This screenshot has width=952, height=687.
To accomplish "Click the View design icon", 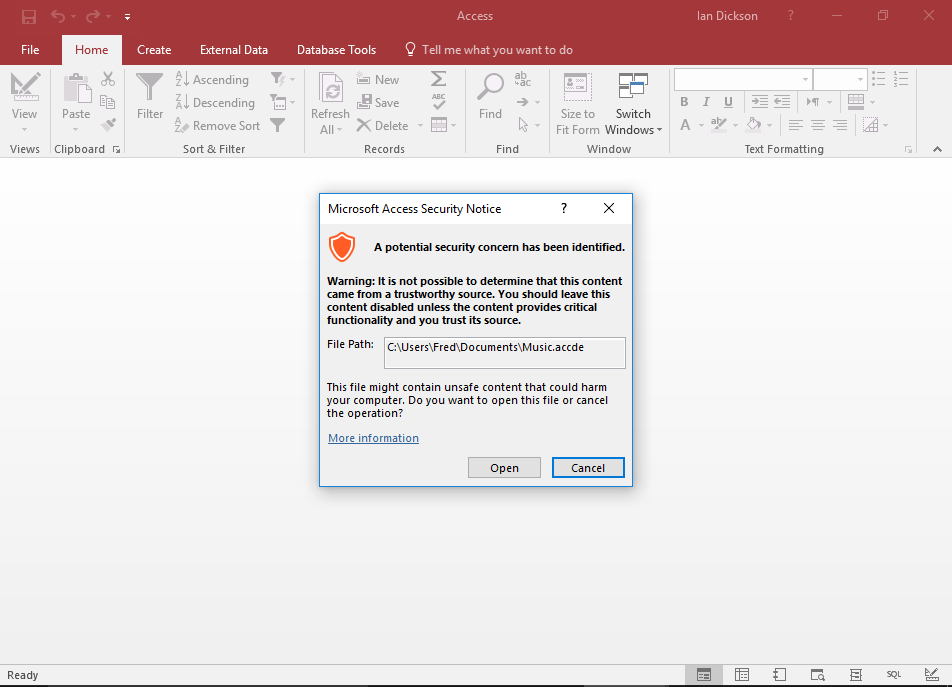I will 25,87.
